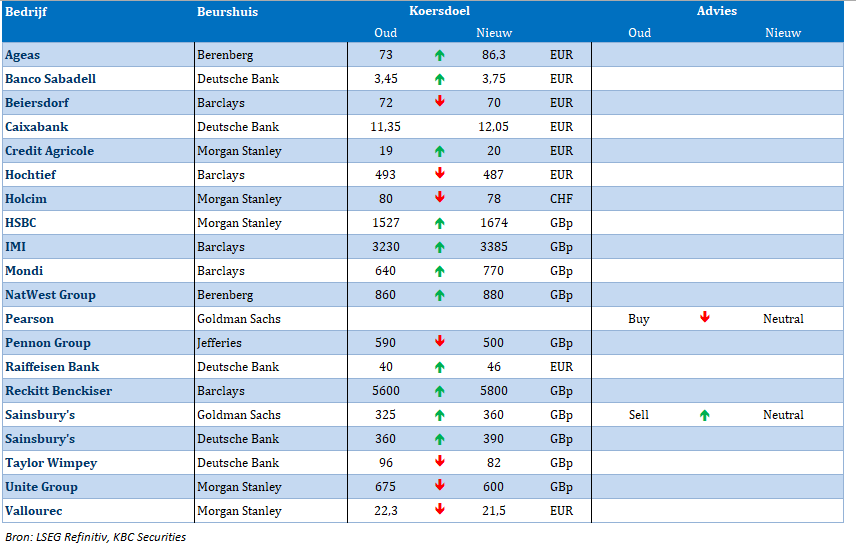
Task: Select the Beiersdorf cell
Action: (37, 103)
